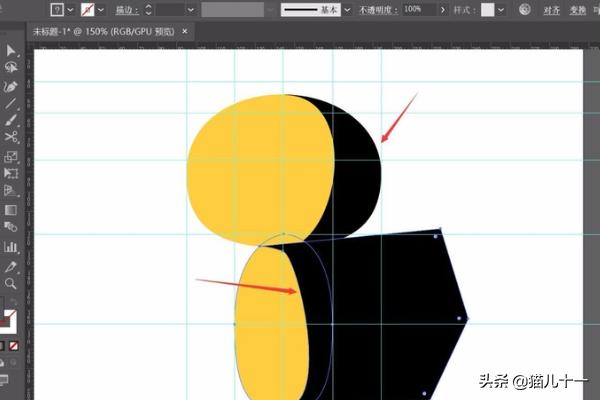Expand the 基本 brush definition dropdown
This screenshot has width=600, height=400.
(348, 8)
